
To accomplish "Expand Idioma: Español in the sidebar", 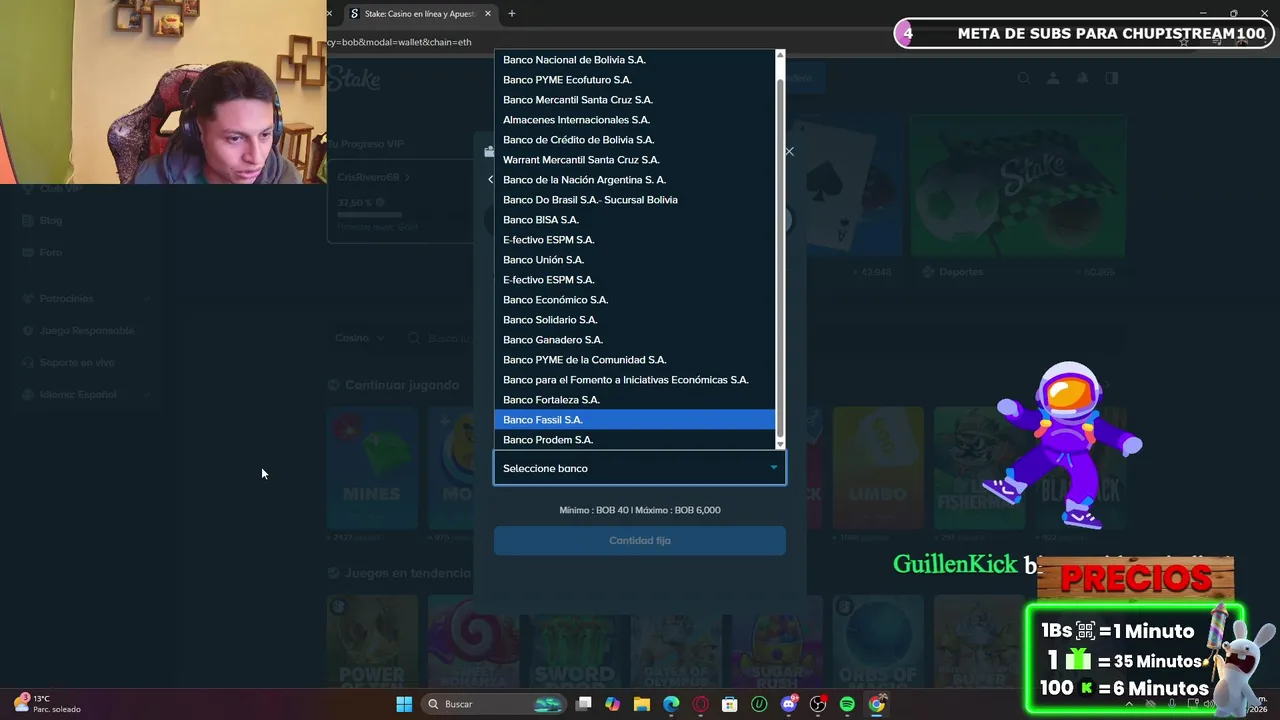I will tap(85, 395).
